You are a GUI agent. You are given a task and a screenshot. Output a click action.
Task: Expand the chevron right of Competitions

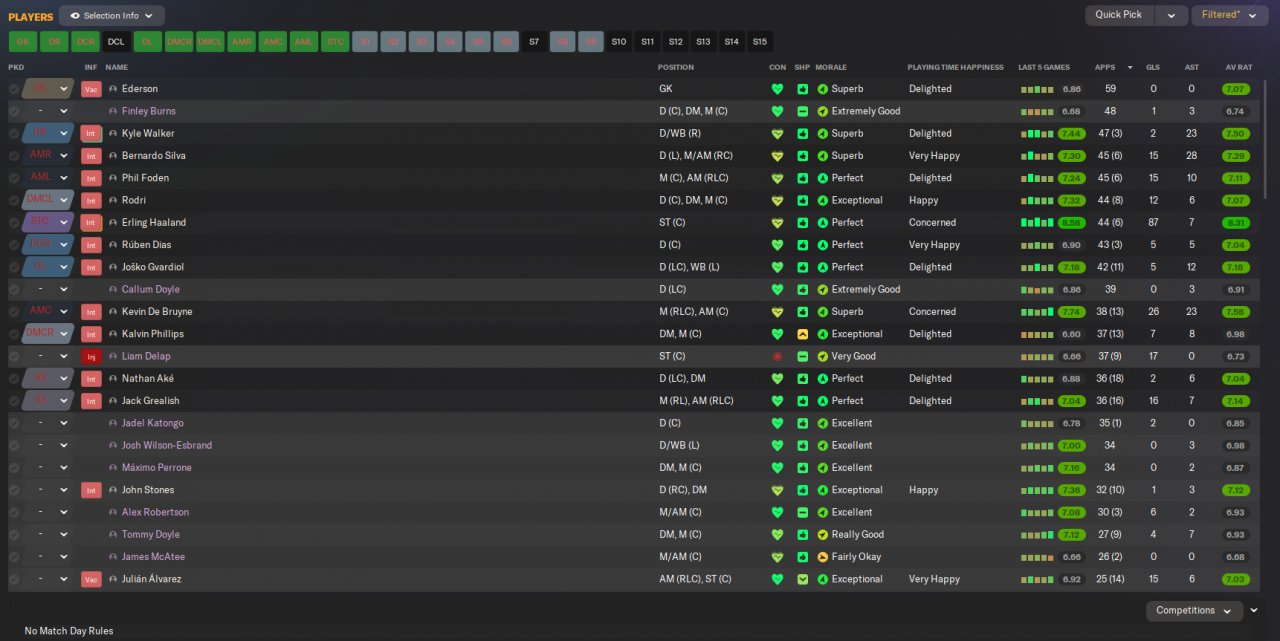coord(1254,610)
